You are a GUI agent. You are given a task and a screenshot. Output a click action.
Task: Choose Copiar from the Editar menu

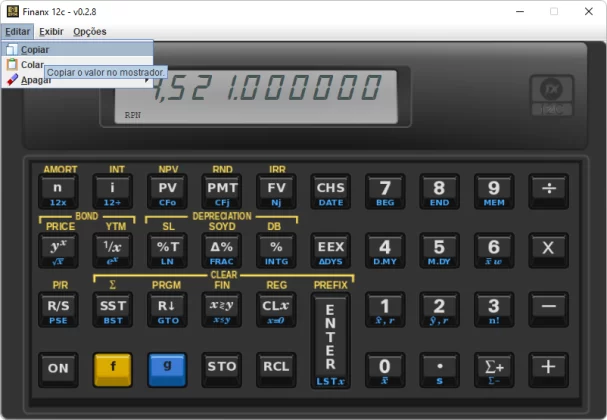(x=77, y=49)
